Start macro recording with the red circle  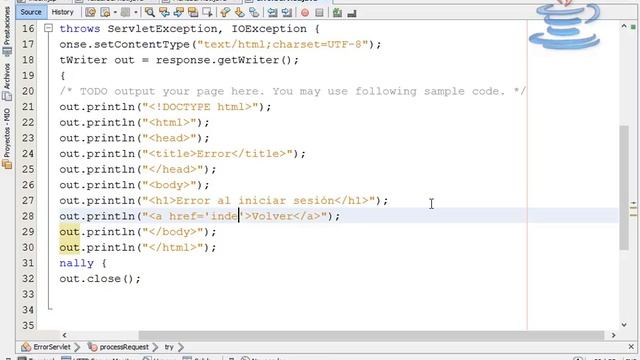(305, 13)
